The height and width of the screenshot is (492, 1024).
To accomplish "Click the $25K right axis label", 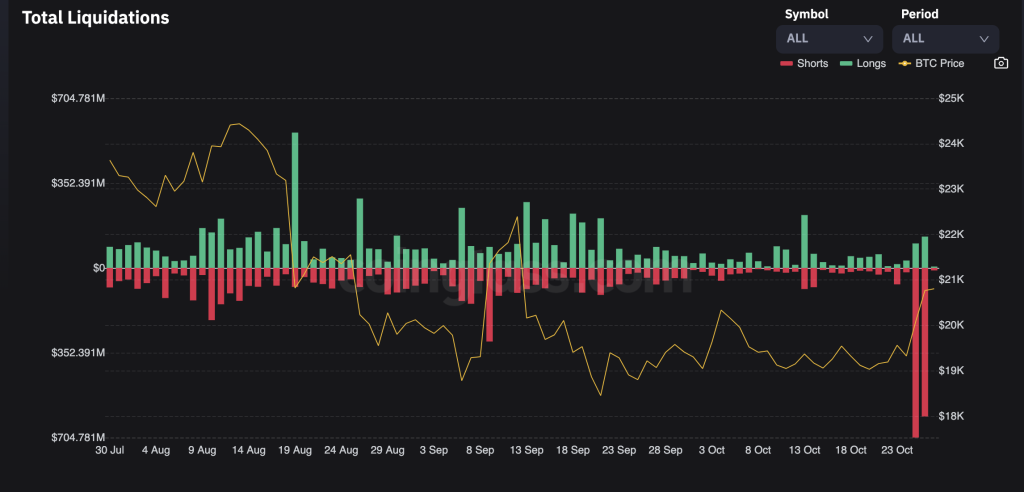I will (x=951, y=98).
